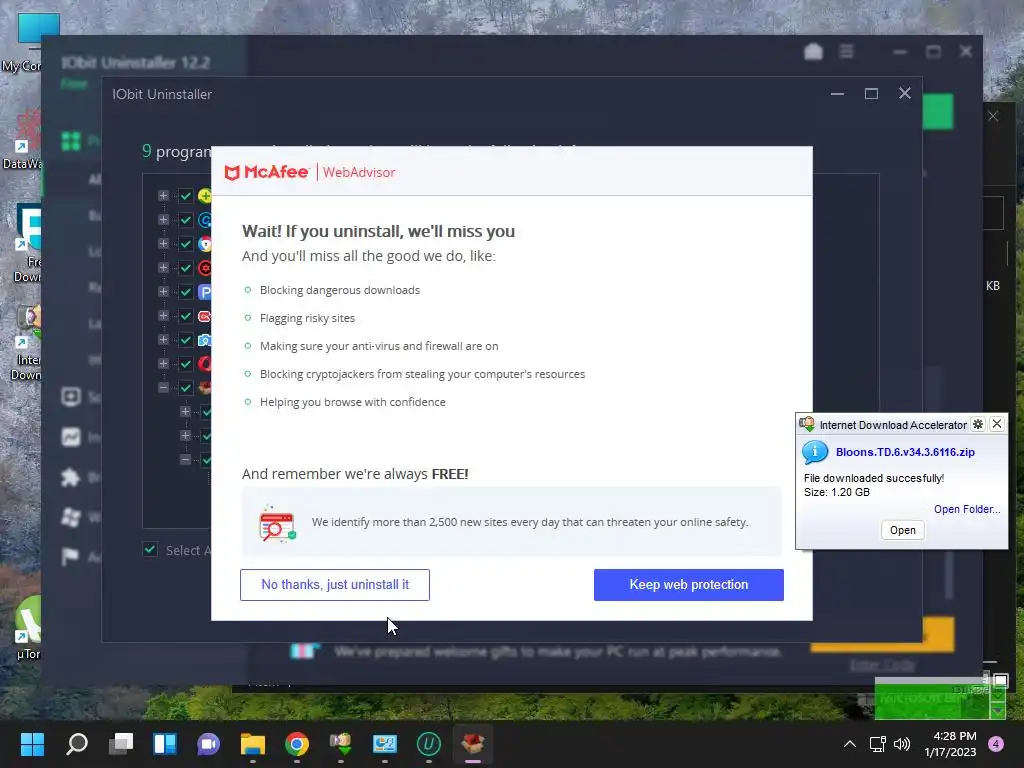Open File Explorer from taskbar
The image size is (1024, 768).
pos(253,743)
